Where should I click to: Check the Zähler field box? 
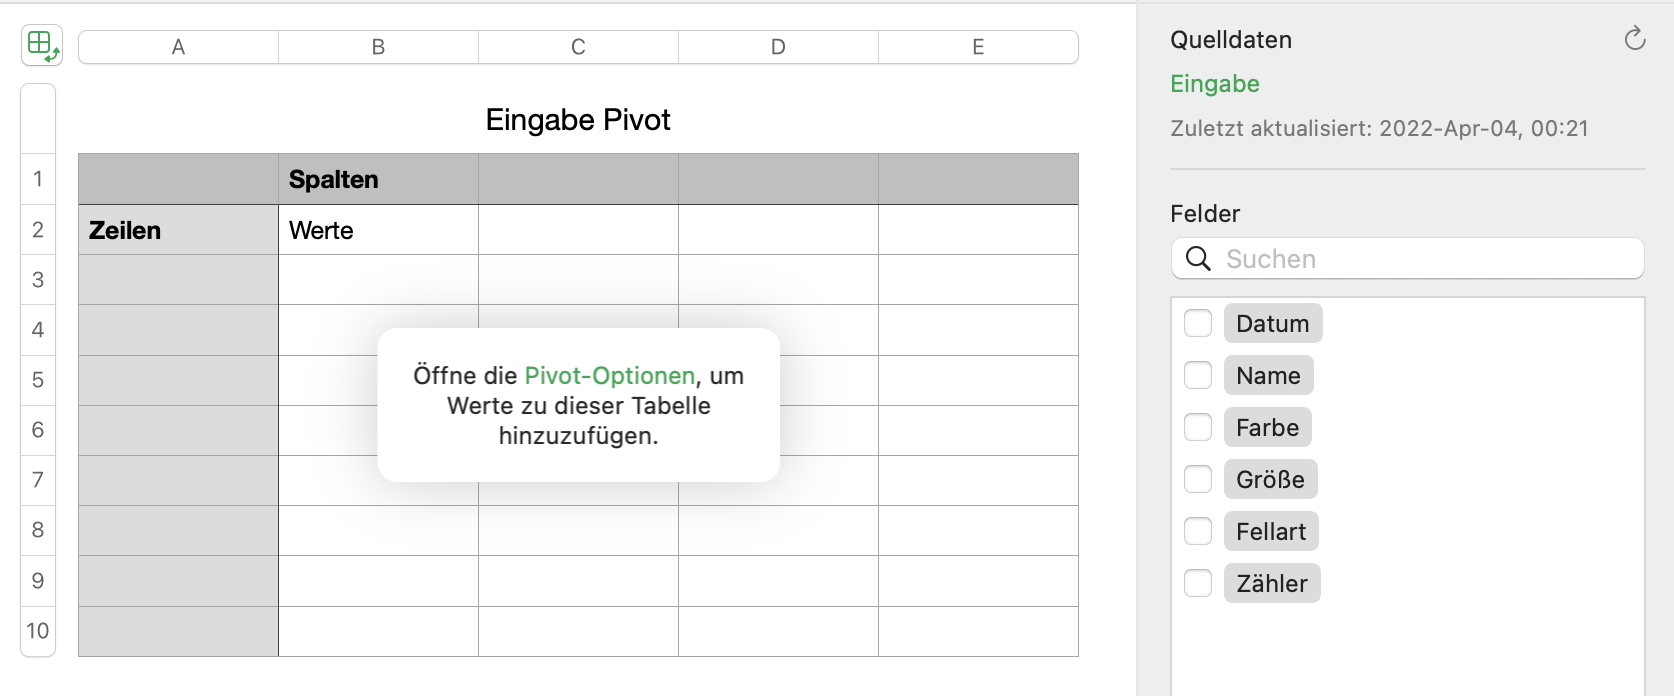pos(1198,584)
